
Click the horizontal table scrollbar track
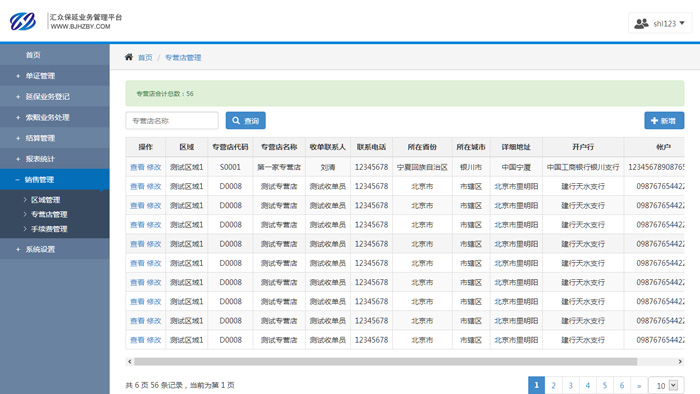pos(385,361)
